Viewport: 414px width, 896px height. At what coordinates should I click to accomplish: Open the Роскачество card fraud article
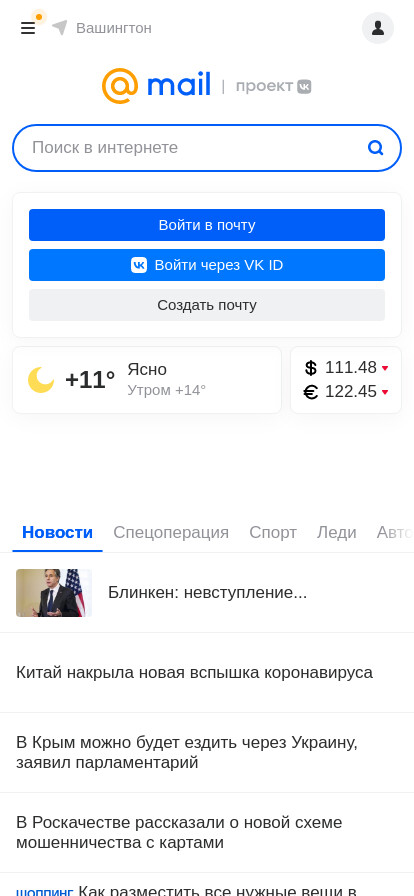tap(179, 833)
